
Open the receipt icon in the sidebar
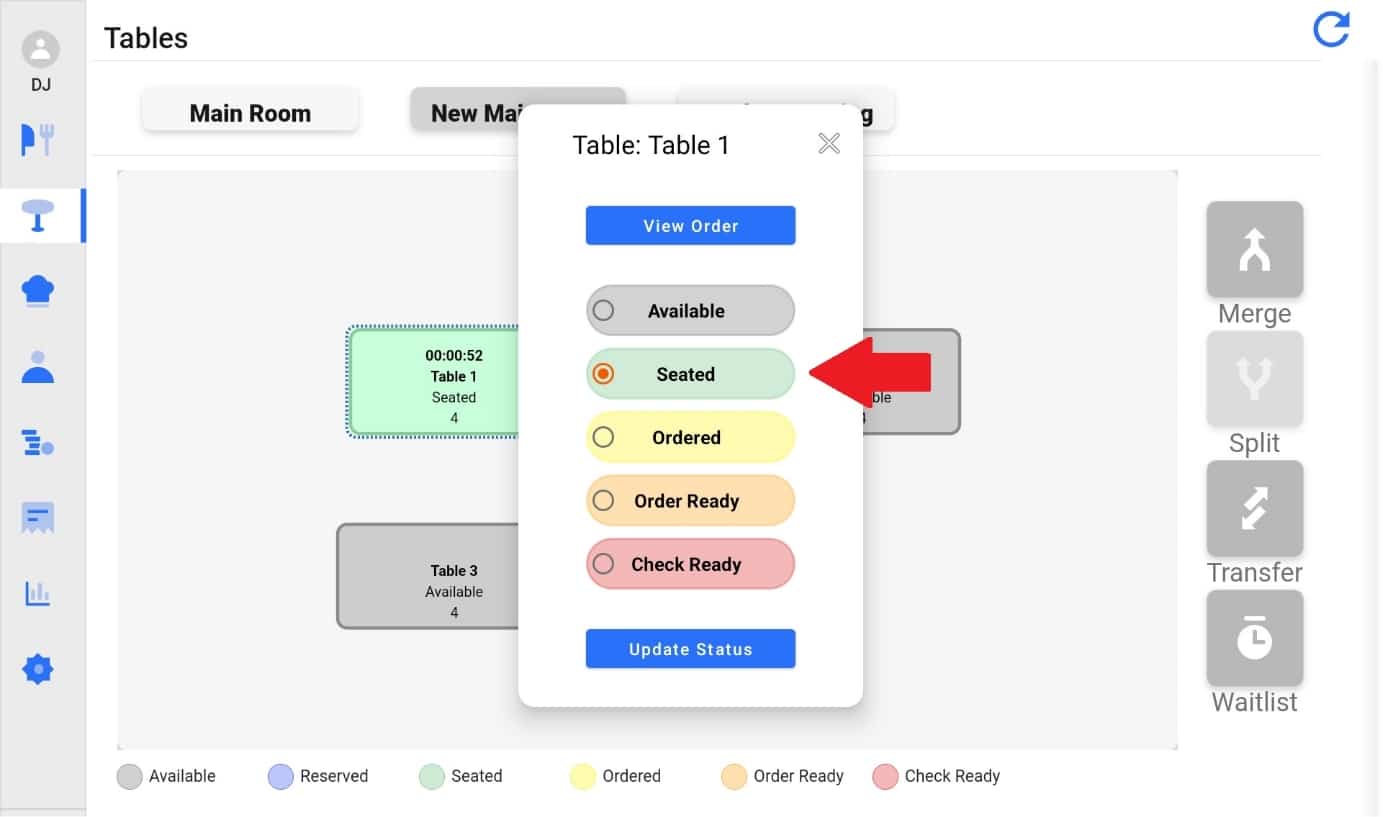[x=38, y=518]
